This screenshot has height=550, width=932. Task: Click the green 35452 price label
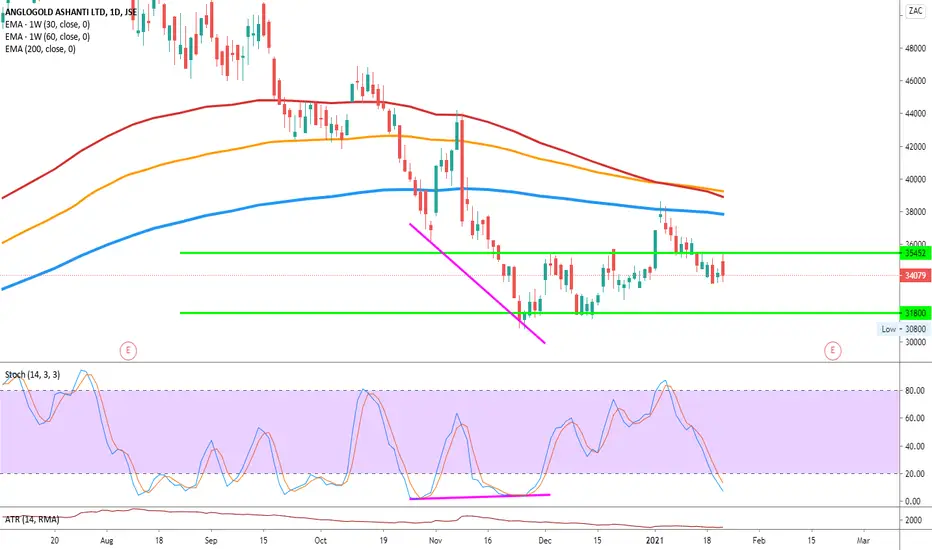(x=915, y=253)
